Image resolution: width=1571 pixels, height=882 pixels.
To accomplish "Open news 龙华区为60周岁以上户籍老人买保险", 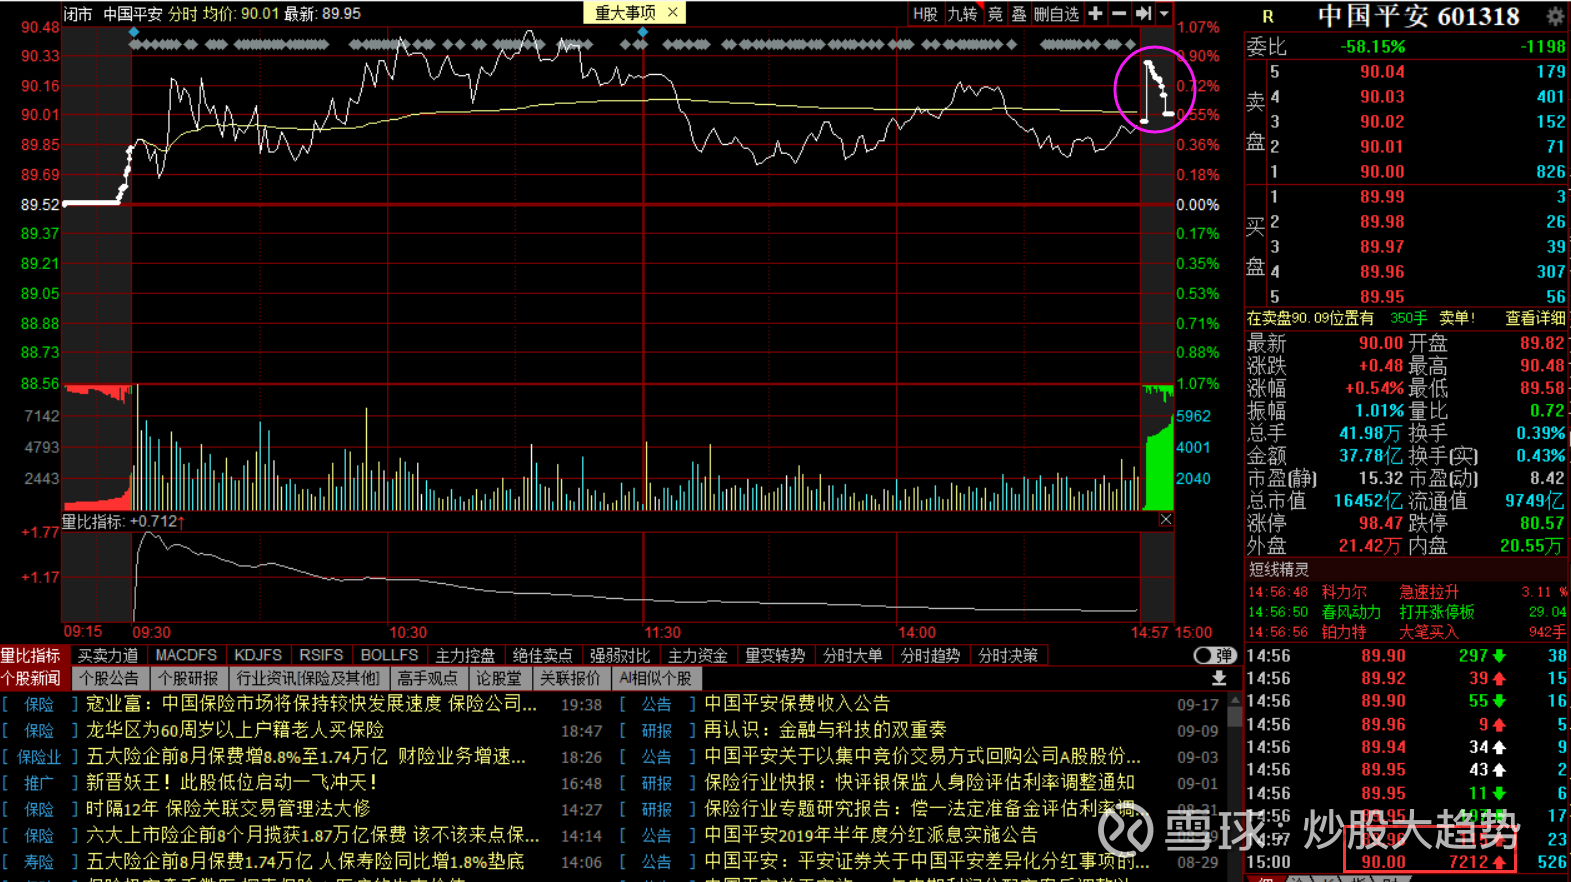I will coord(235,730).
